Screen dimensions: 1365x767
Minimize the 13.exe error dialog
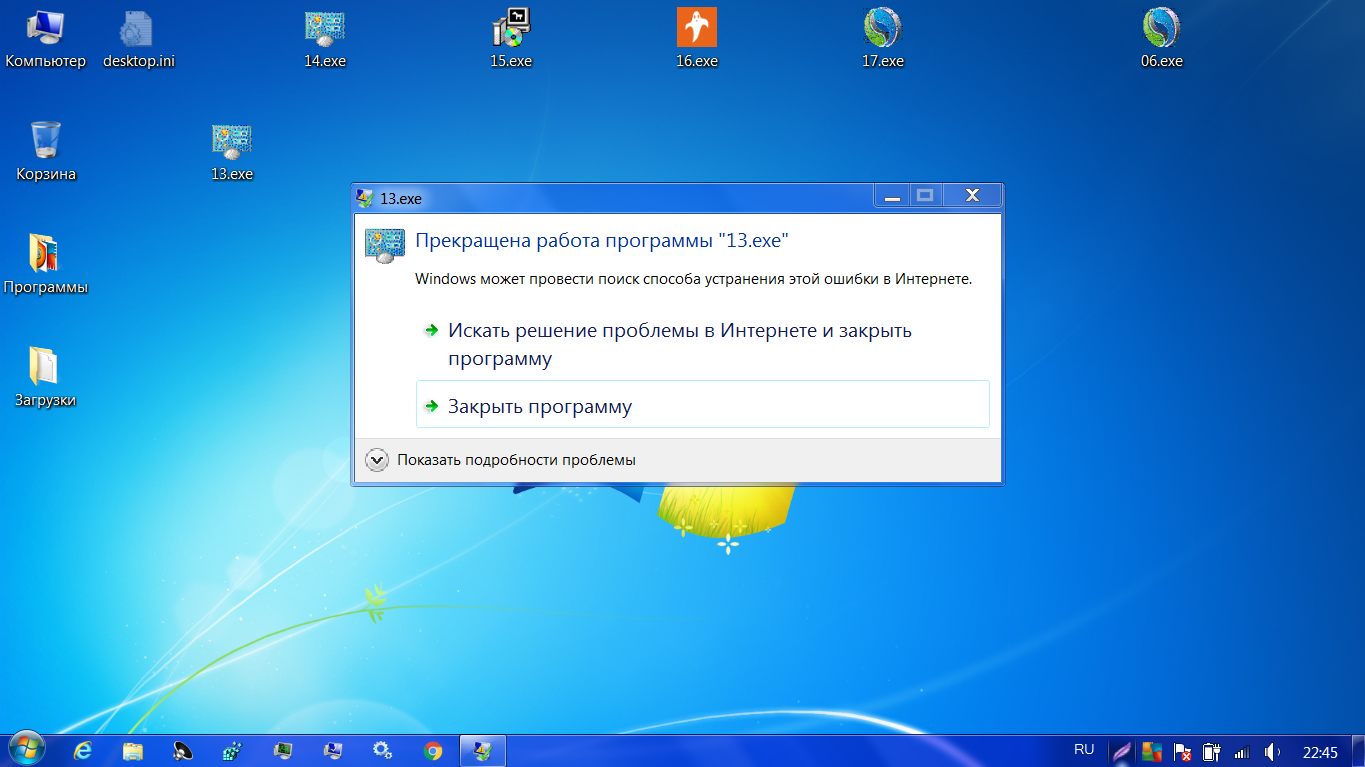(x=892, y=195)
